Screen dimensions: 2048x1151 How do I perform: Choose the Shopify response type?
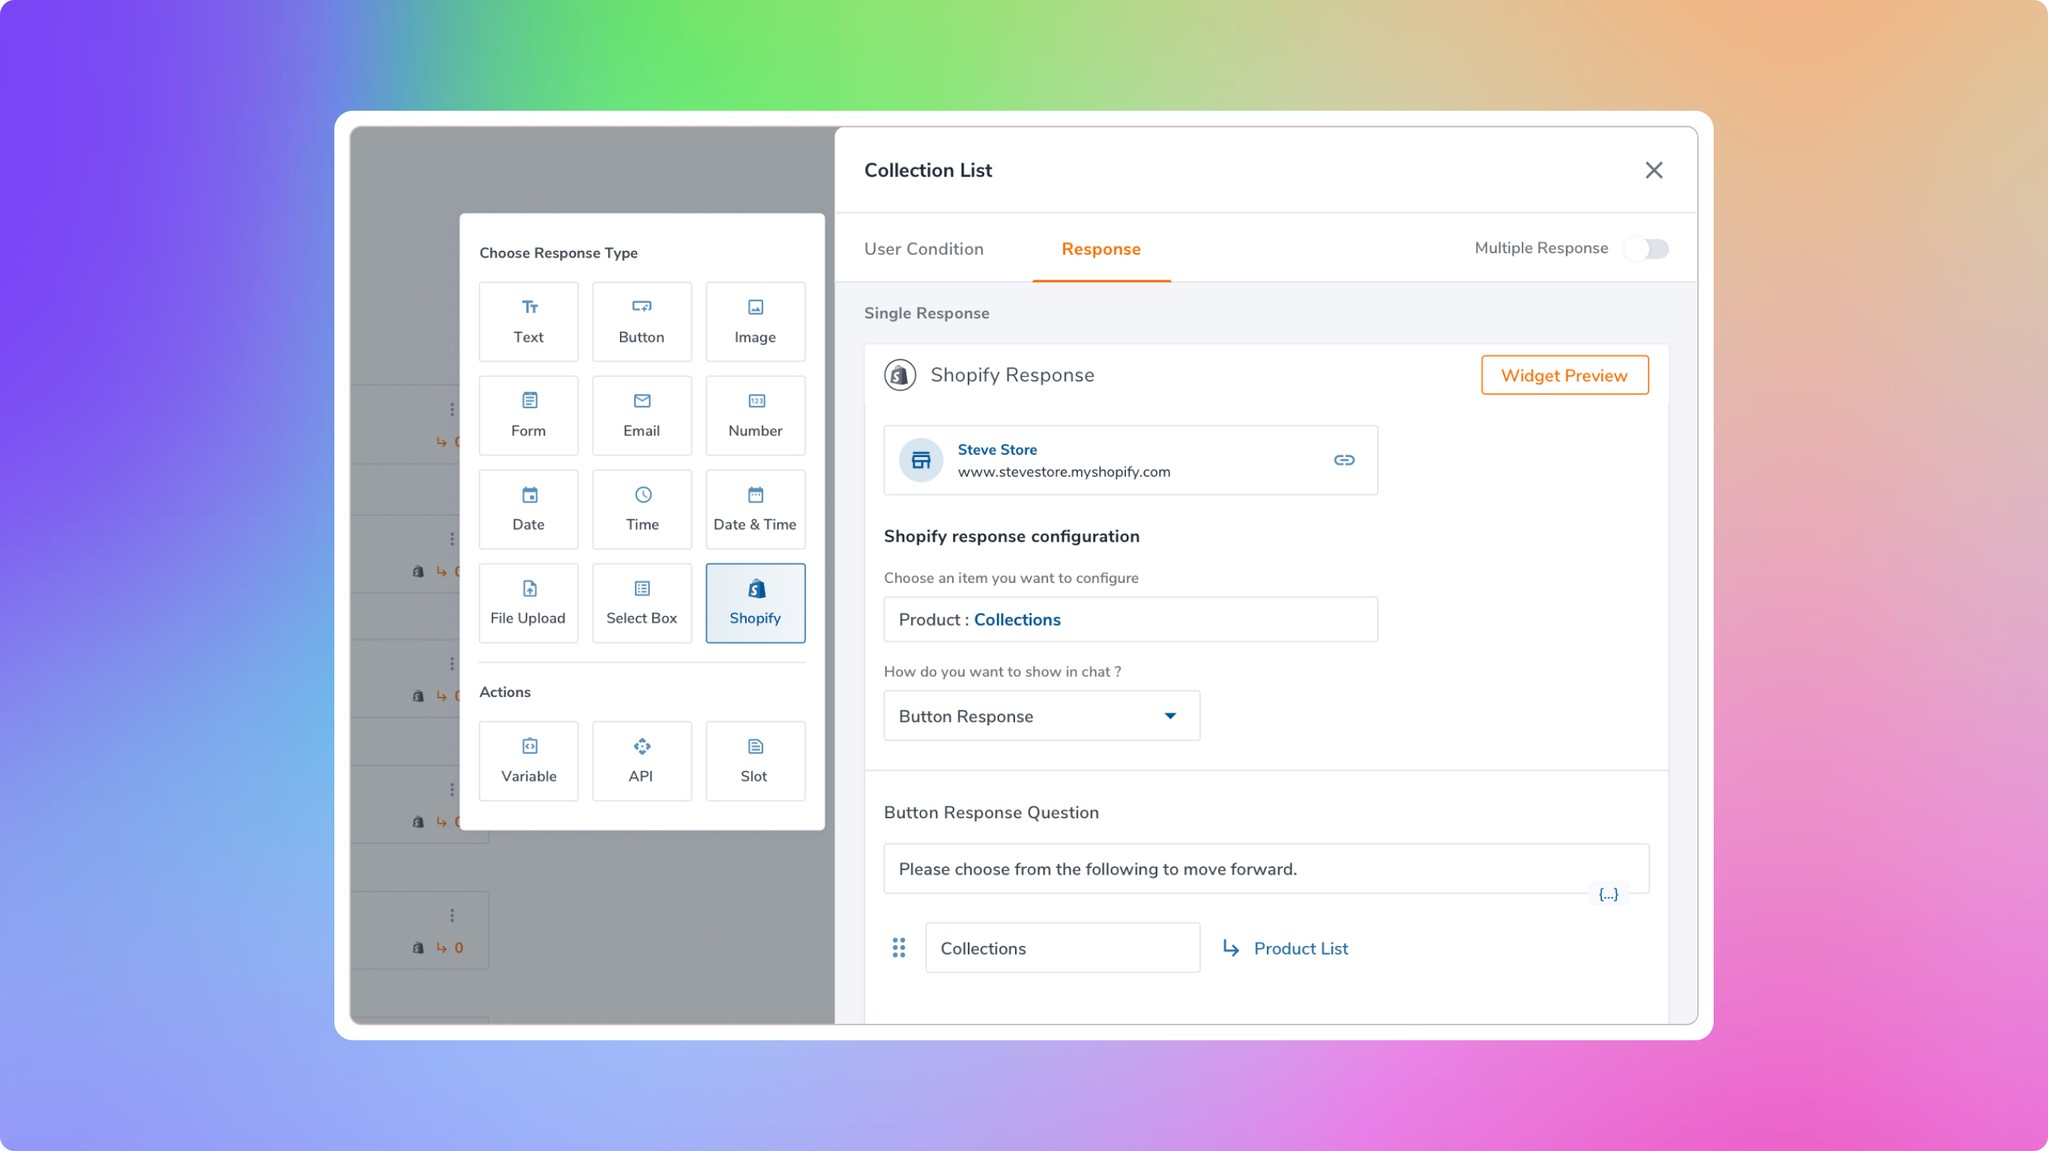755,602
